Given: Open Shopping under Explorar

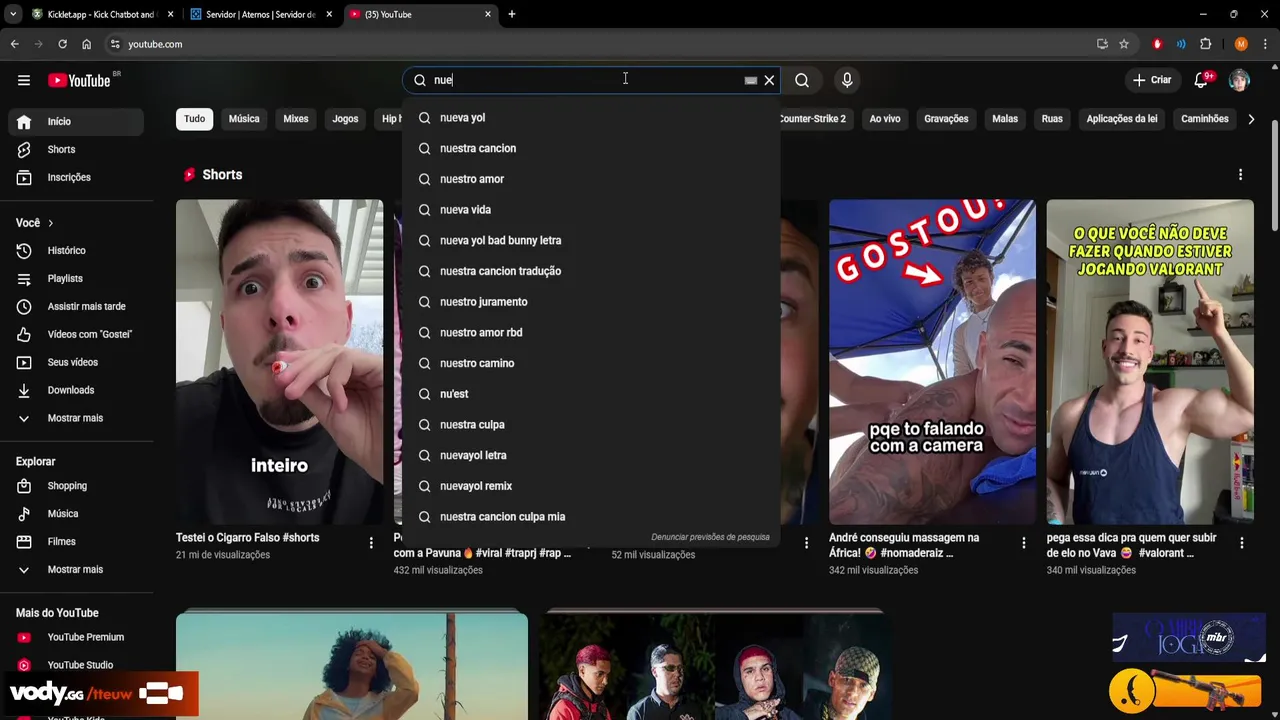Looking at the screenshot, I should (76, 486).
